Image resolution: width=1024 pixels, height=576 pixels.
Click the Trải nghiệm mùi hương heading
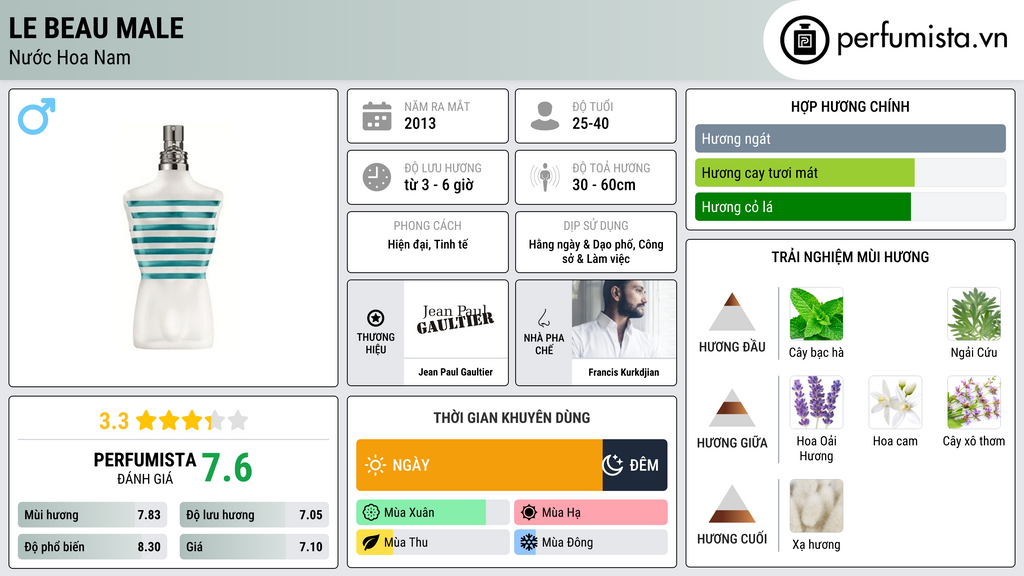click(x=850, y=257)
